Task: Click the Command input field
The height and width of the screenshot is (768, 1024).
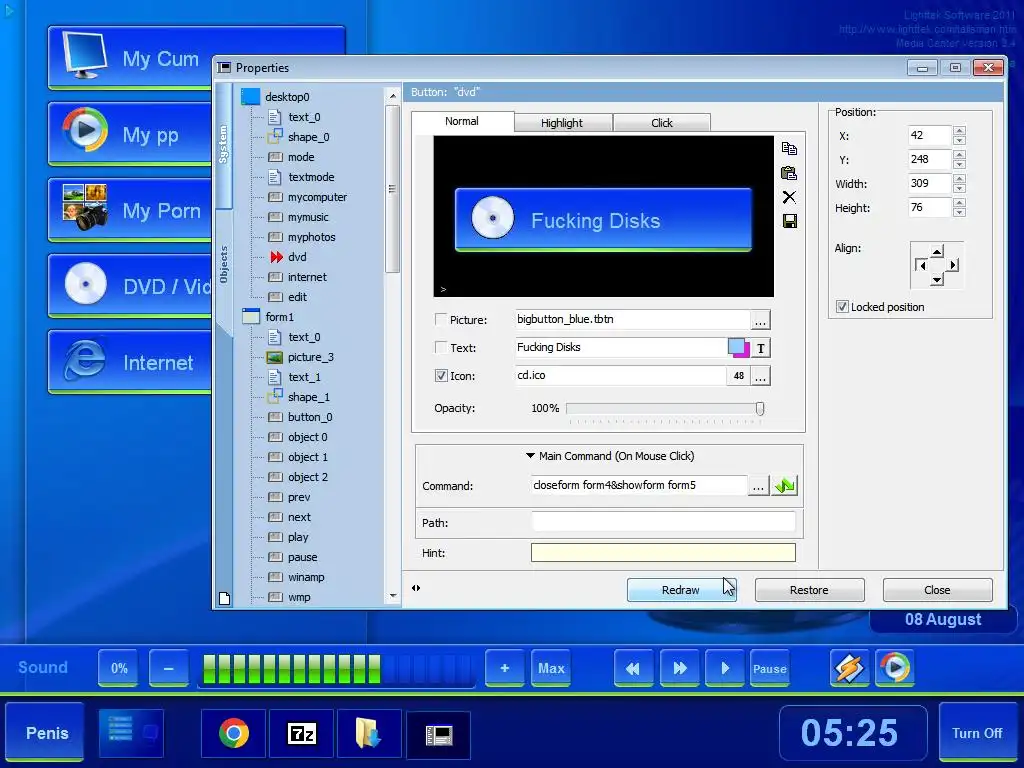Action: [639, 485]
